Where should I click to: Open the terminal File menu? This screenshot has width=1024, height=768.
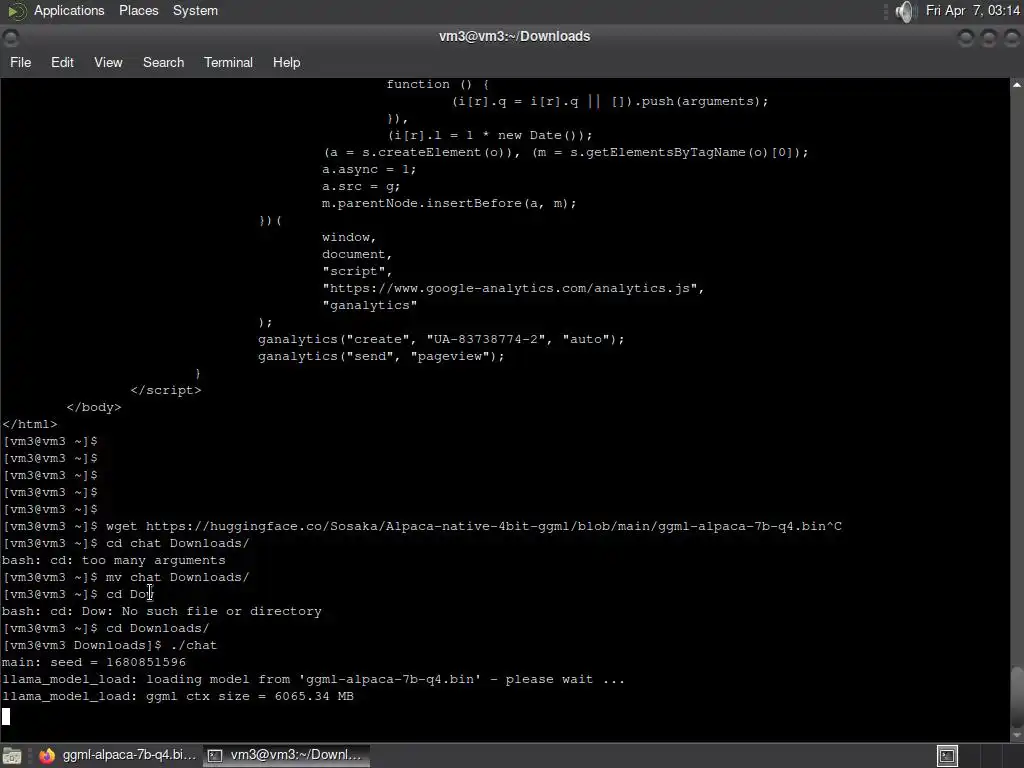[20, 62]
